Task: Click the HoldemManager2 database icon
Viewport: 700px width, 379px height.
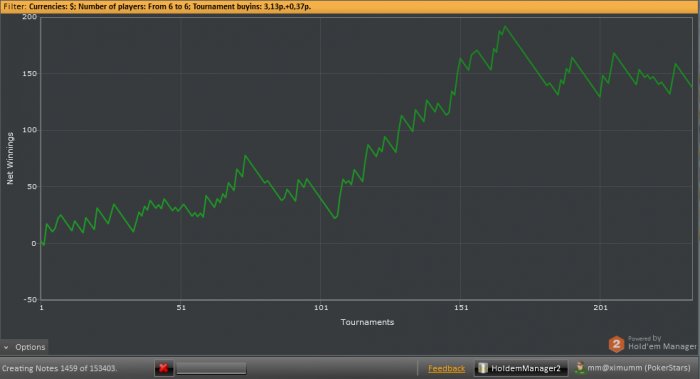Action: pos(483,368)
